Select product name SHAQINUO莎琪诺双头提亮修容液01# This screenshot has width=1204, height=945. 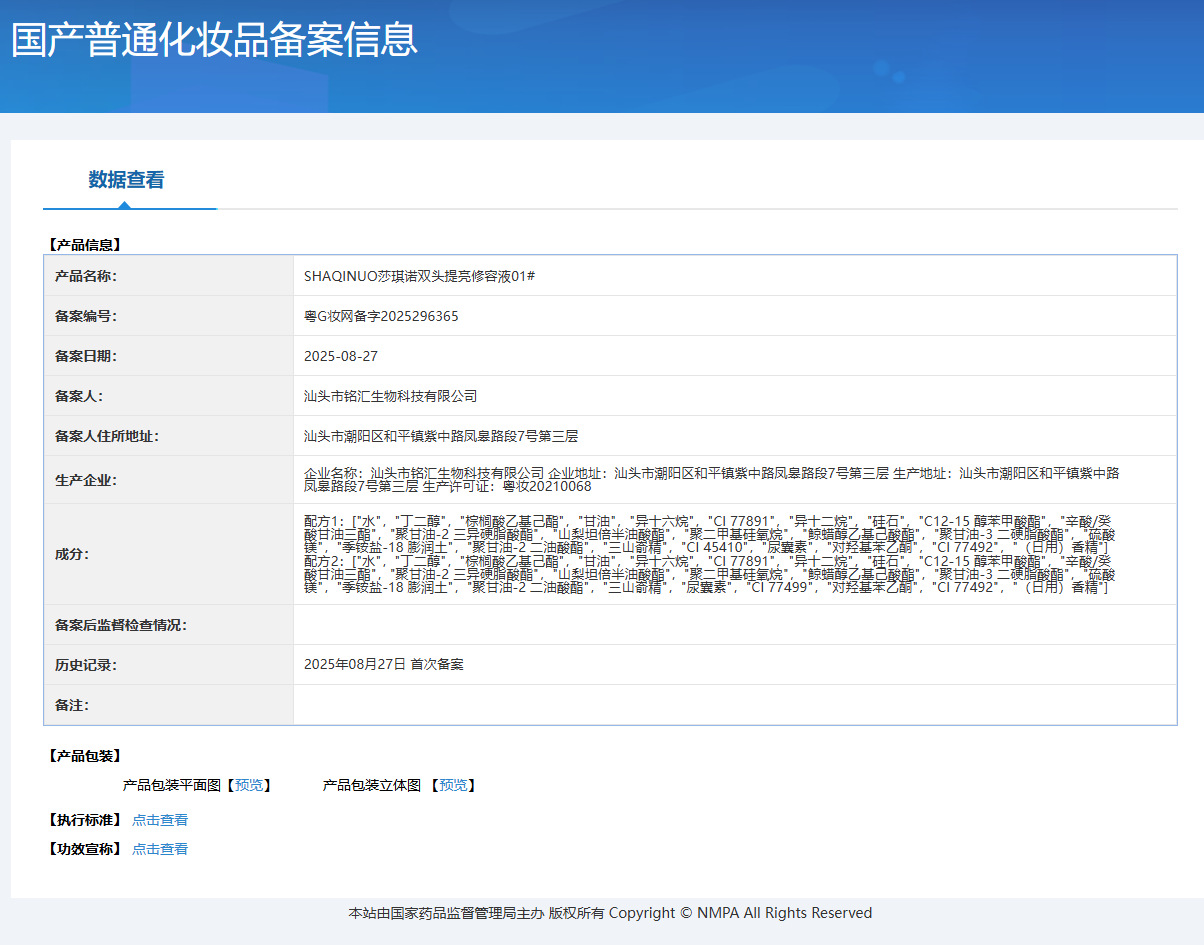click(419, 276)
